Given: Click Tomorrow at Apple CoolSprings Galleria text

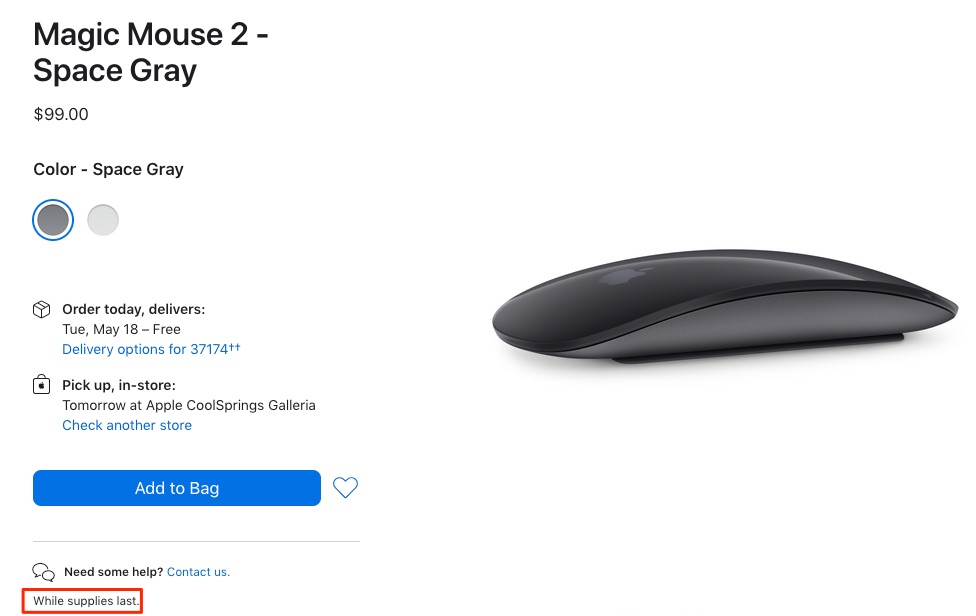Looking at the screenshot, I should 189,405.
